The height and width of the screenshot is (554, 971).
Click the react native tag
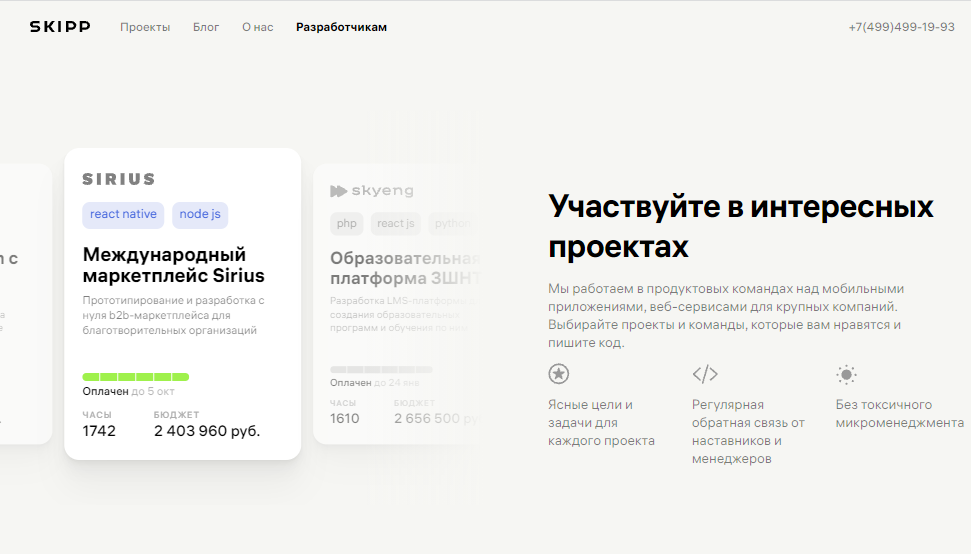[x=123, y=215]
